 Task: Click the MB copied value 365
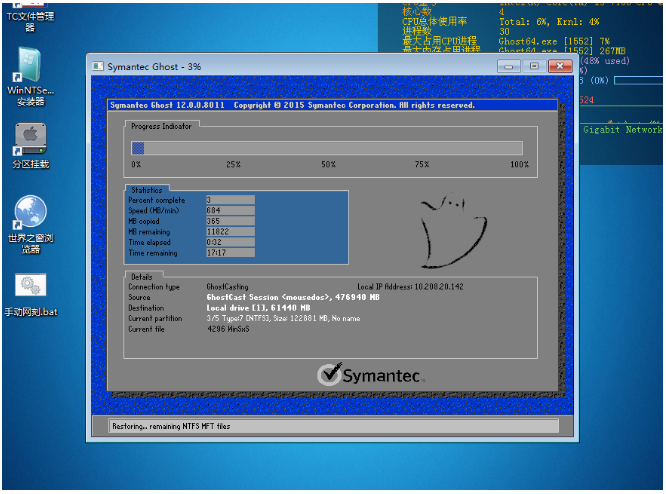click(230, 221)
